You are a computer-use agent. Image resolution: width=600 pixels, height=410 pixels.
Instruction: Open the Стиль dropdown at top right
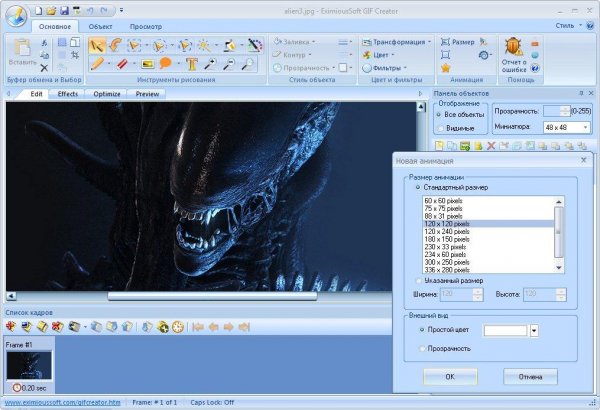[568, 25]
